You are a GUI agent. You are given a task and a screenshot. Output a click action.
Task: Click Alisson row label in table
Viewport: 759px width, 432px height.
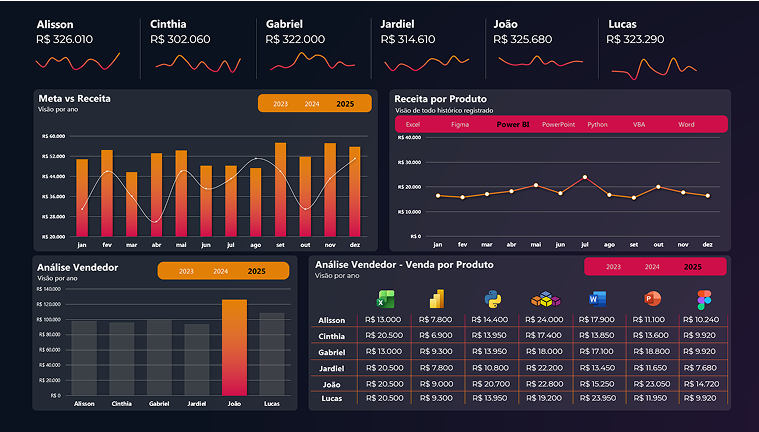click(332, 320)
